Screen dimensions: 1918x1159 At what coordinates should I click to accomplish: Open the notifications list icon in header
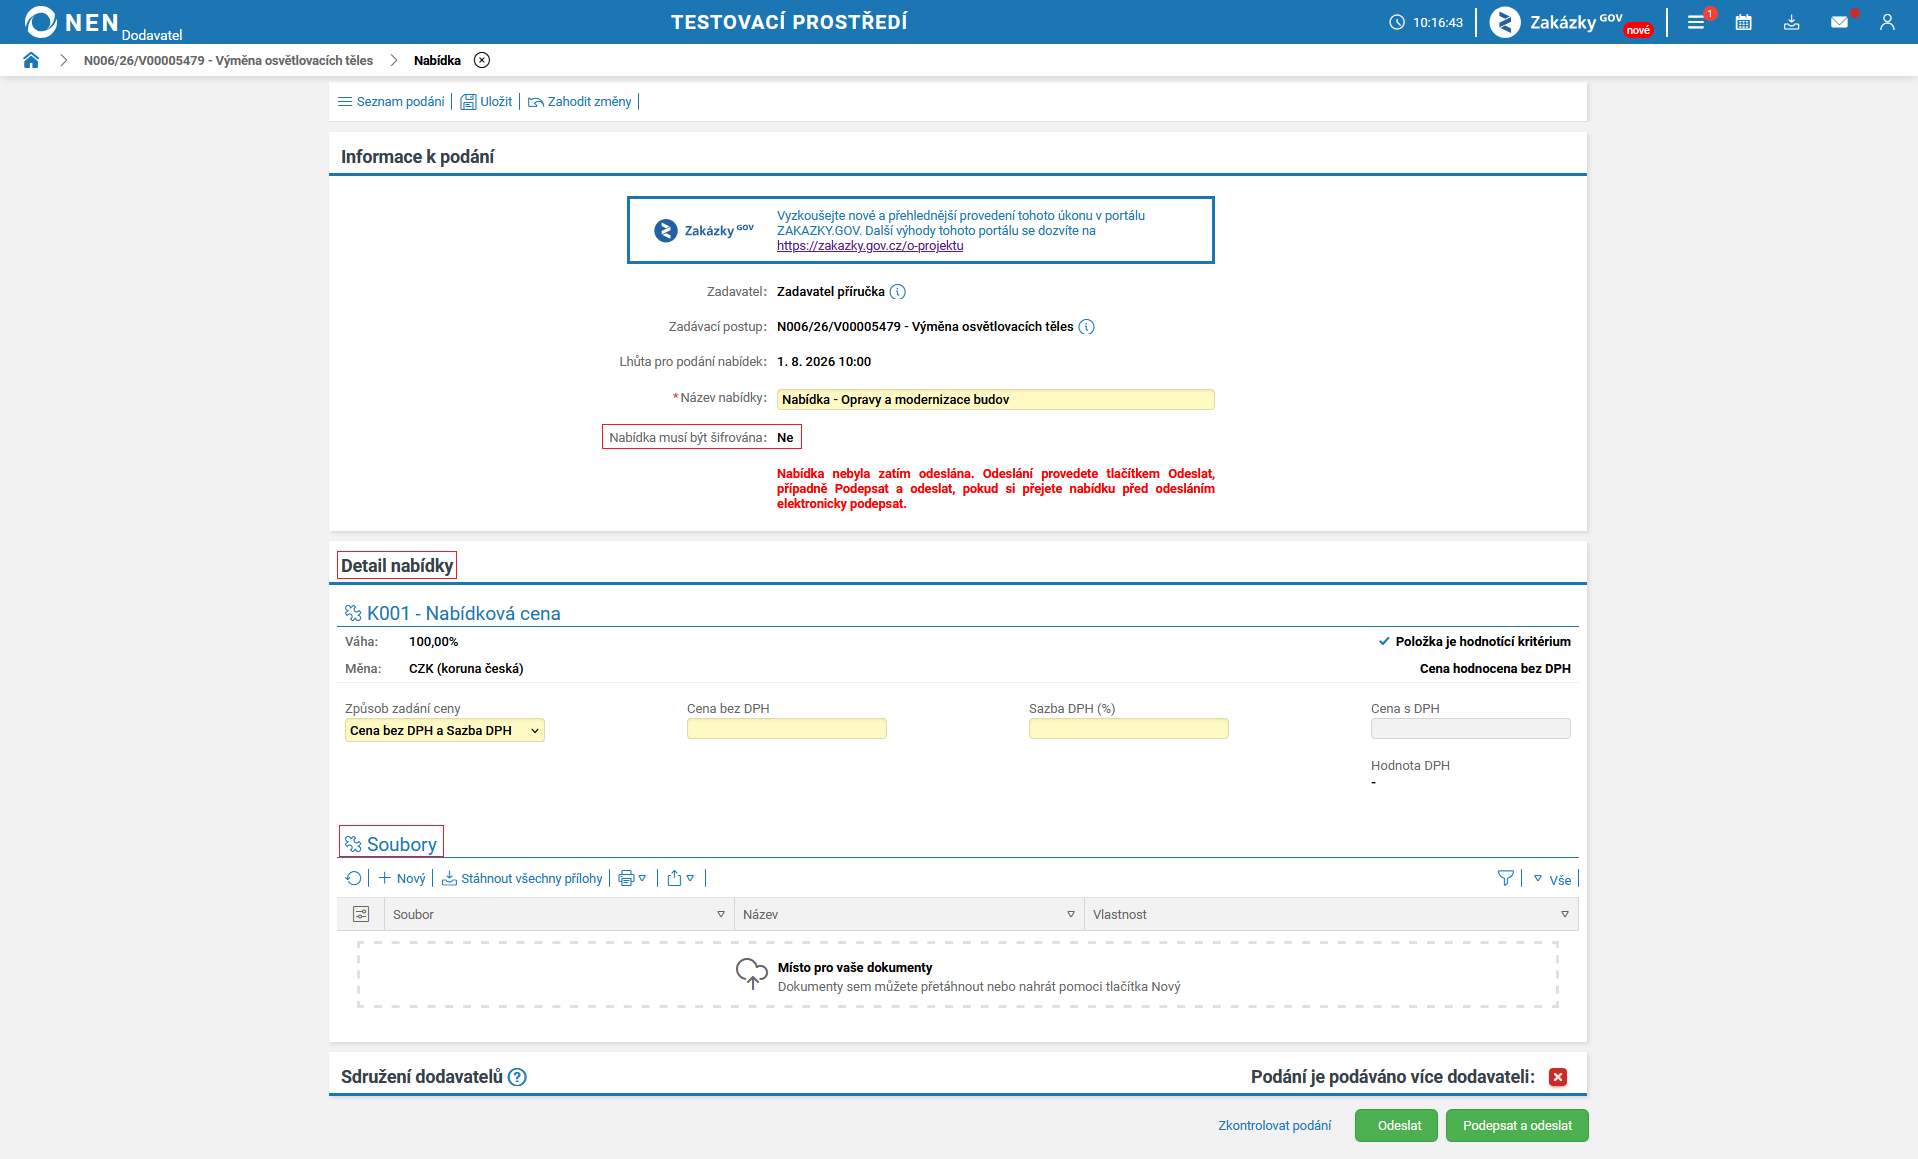[1696, 22]
